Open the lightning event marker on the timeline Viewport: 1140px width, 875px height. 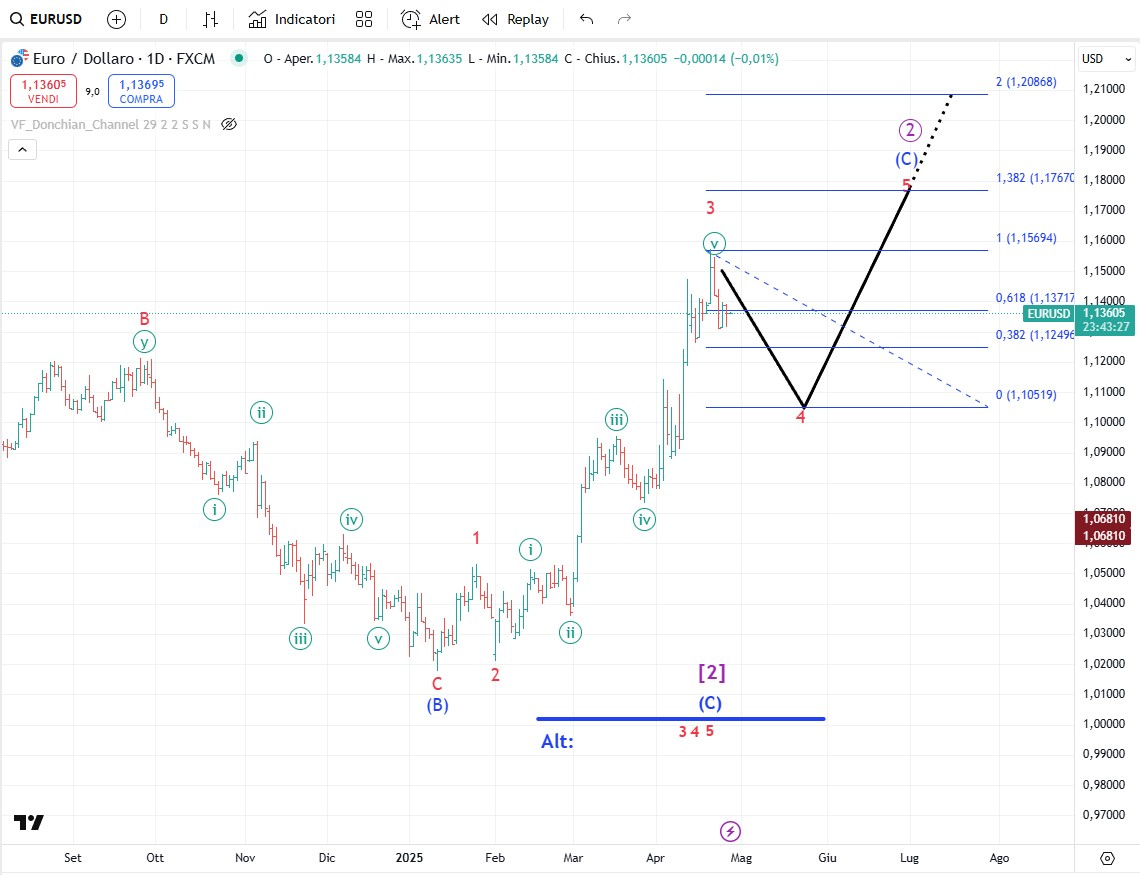coord(730,831)
